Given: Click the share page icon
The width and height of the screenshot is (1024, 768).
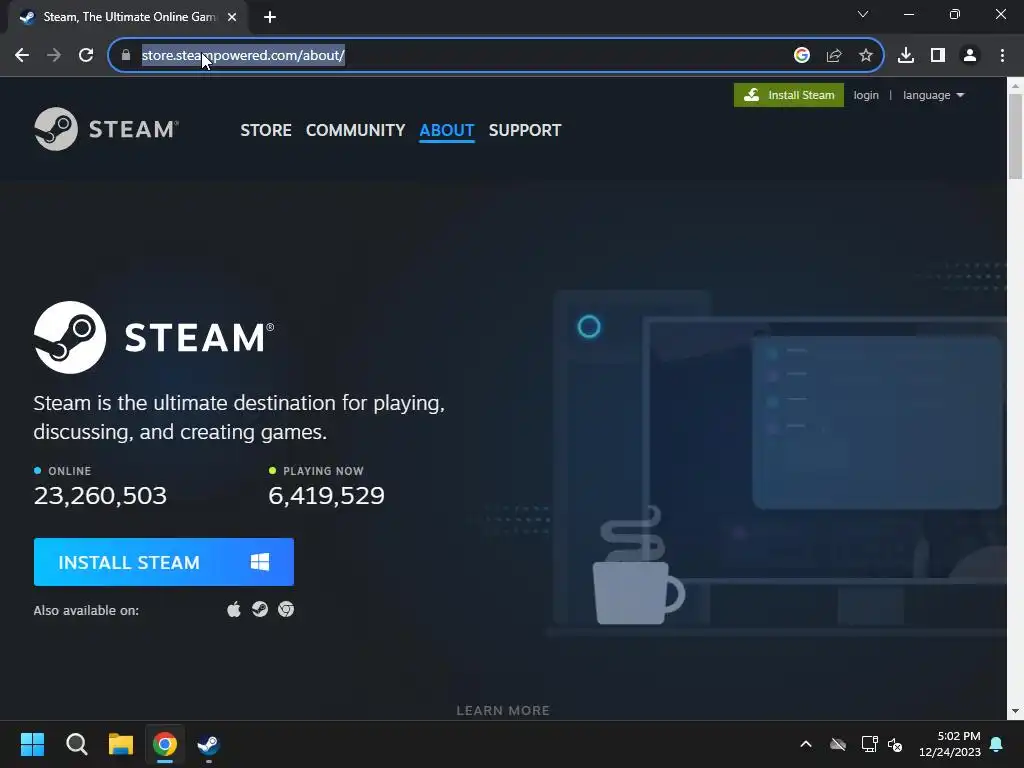Looking at the screenshot, I should 834,56.
